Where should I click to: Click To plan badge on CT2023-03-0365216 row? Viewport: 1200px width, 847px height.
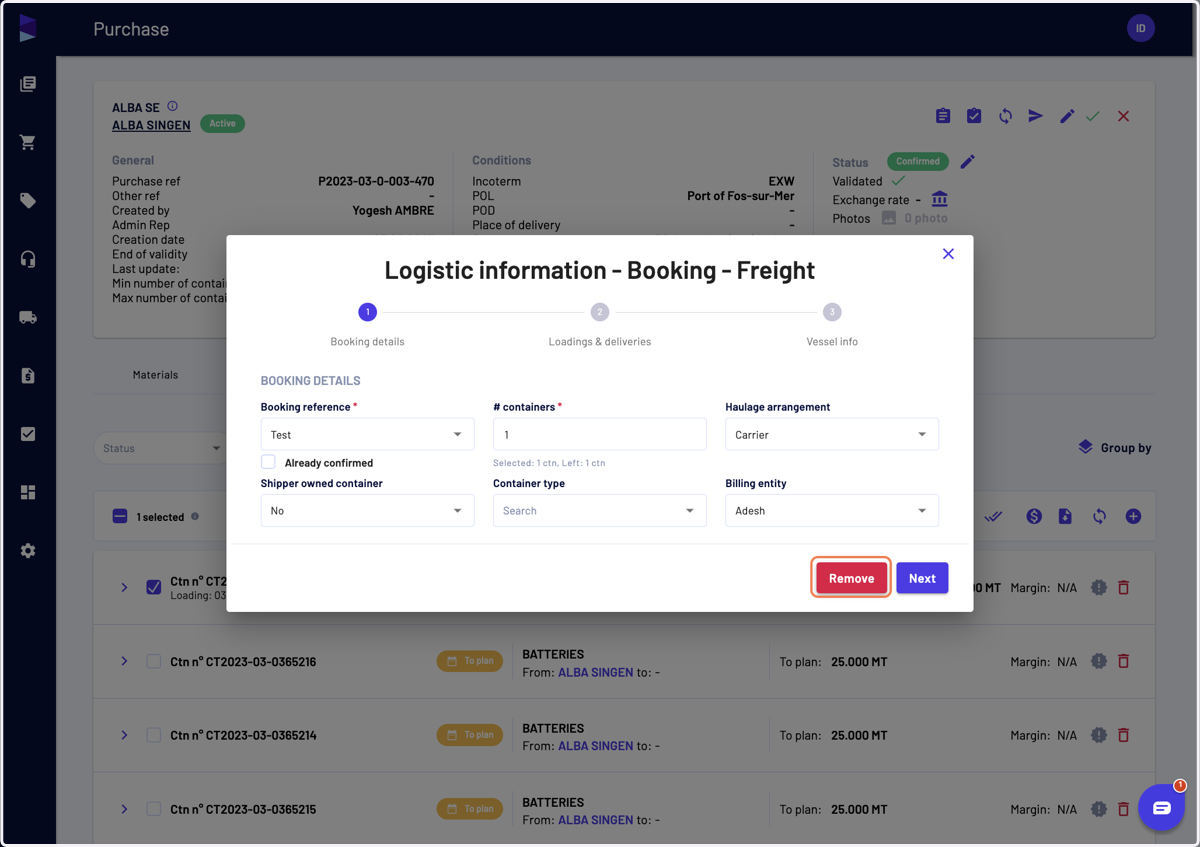tap(470, 661)
